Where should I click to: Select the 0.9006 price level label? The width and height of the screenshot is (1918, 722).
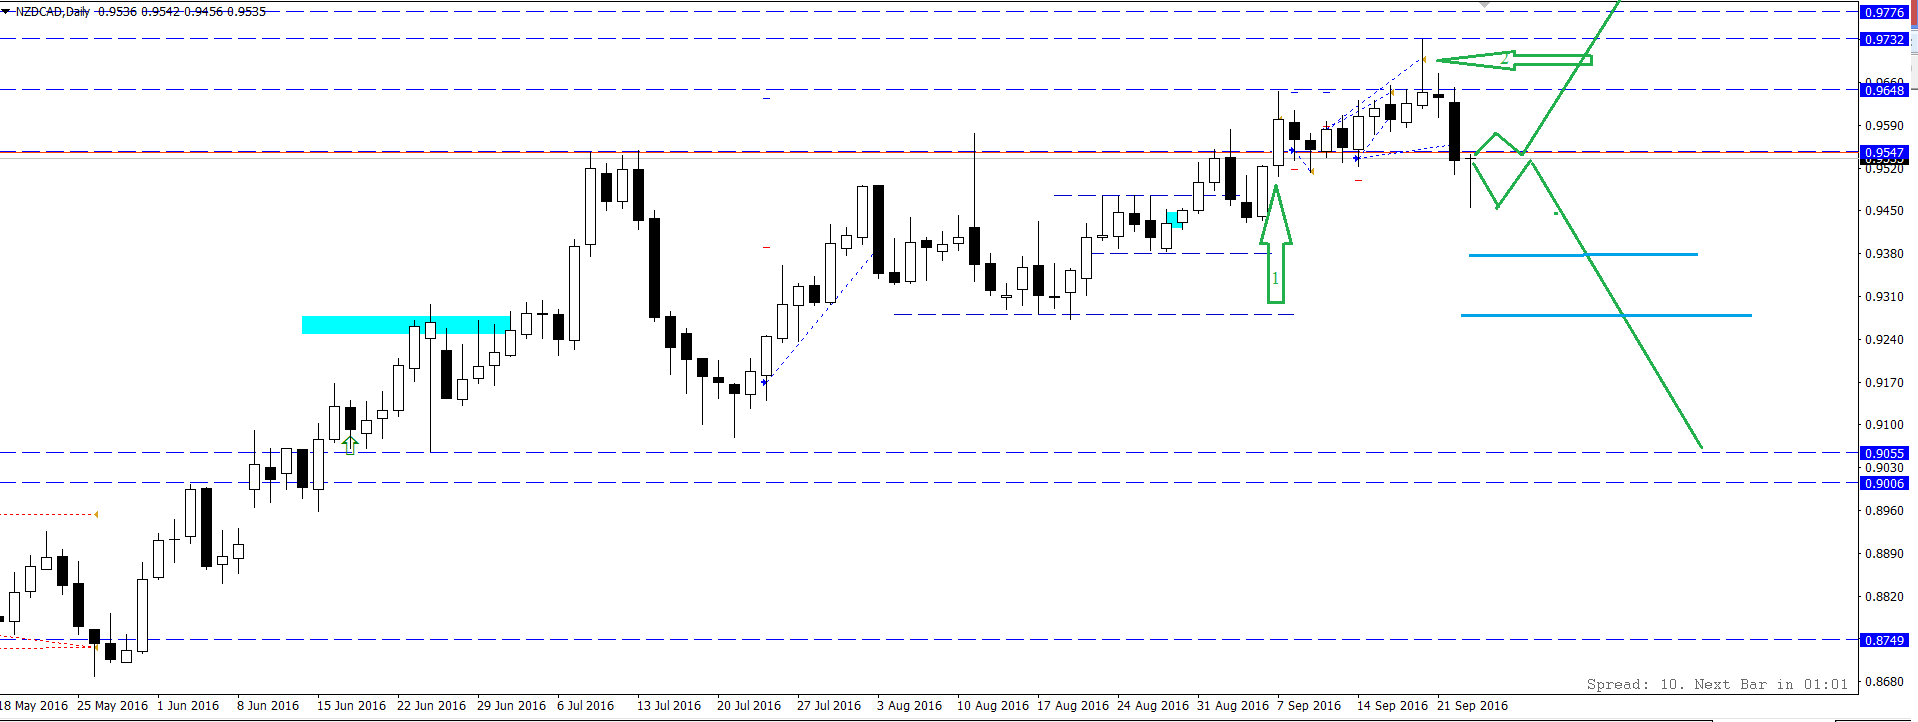click(1885, 483)
